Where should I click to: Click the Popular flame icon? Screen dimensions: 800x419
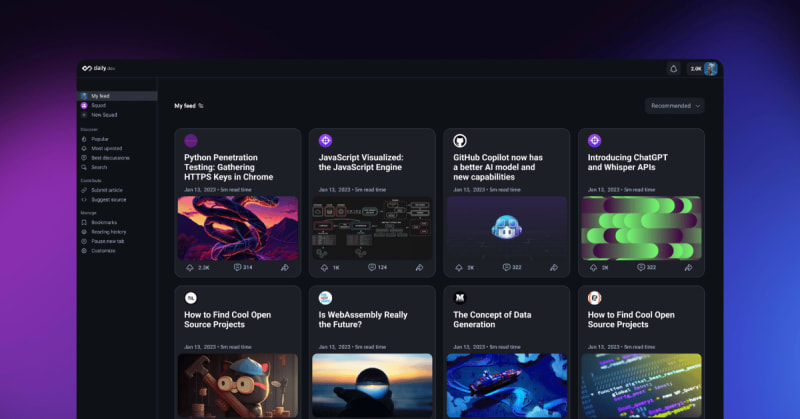click(x=84, y=139)
